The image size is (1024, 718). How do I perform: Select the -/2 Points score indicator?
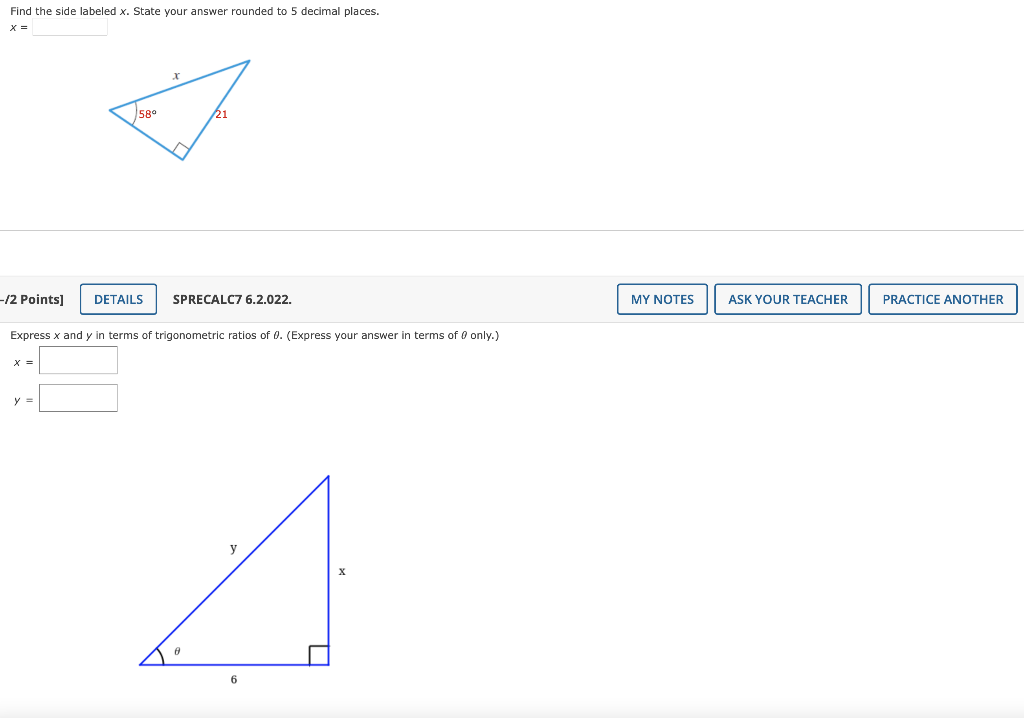[32, 298]
